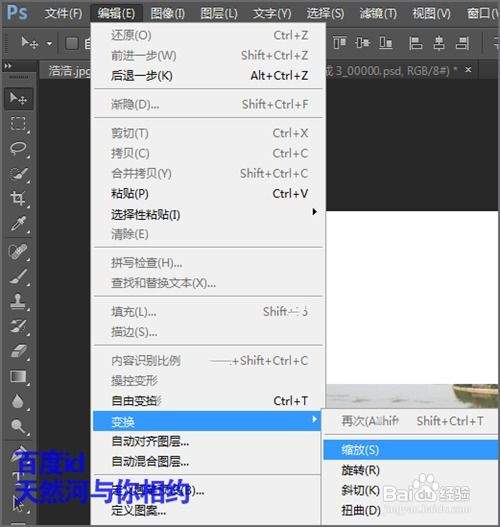The height and width of the screenshot is (527, 500).
Task: Open the 滤镜(T) menu
Action: 378,13
